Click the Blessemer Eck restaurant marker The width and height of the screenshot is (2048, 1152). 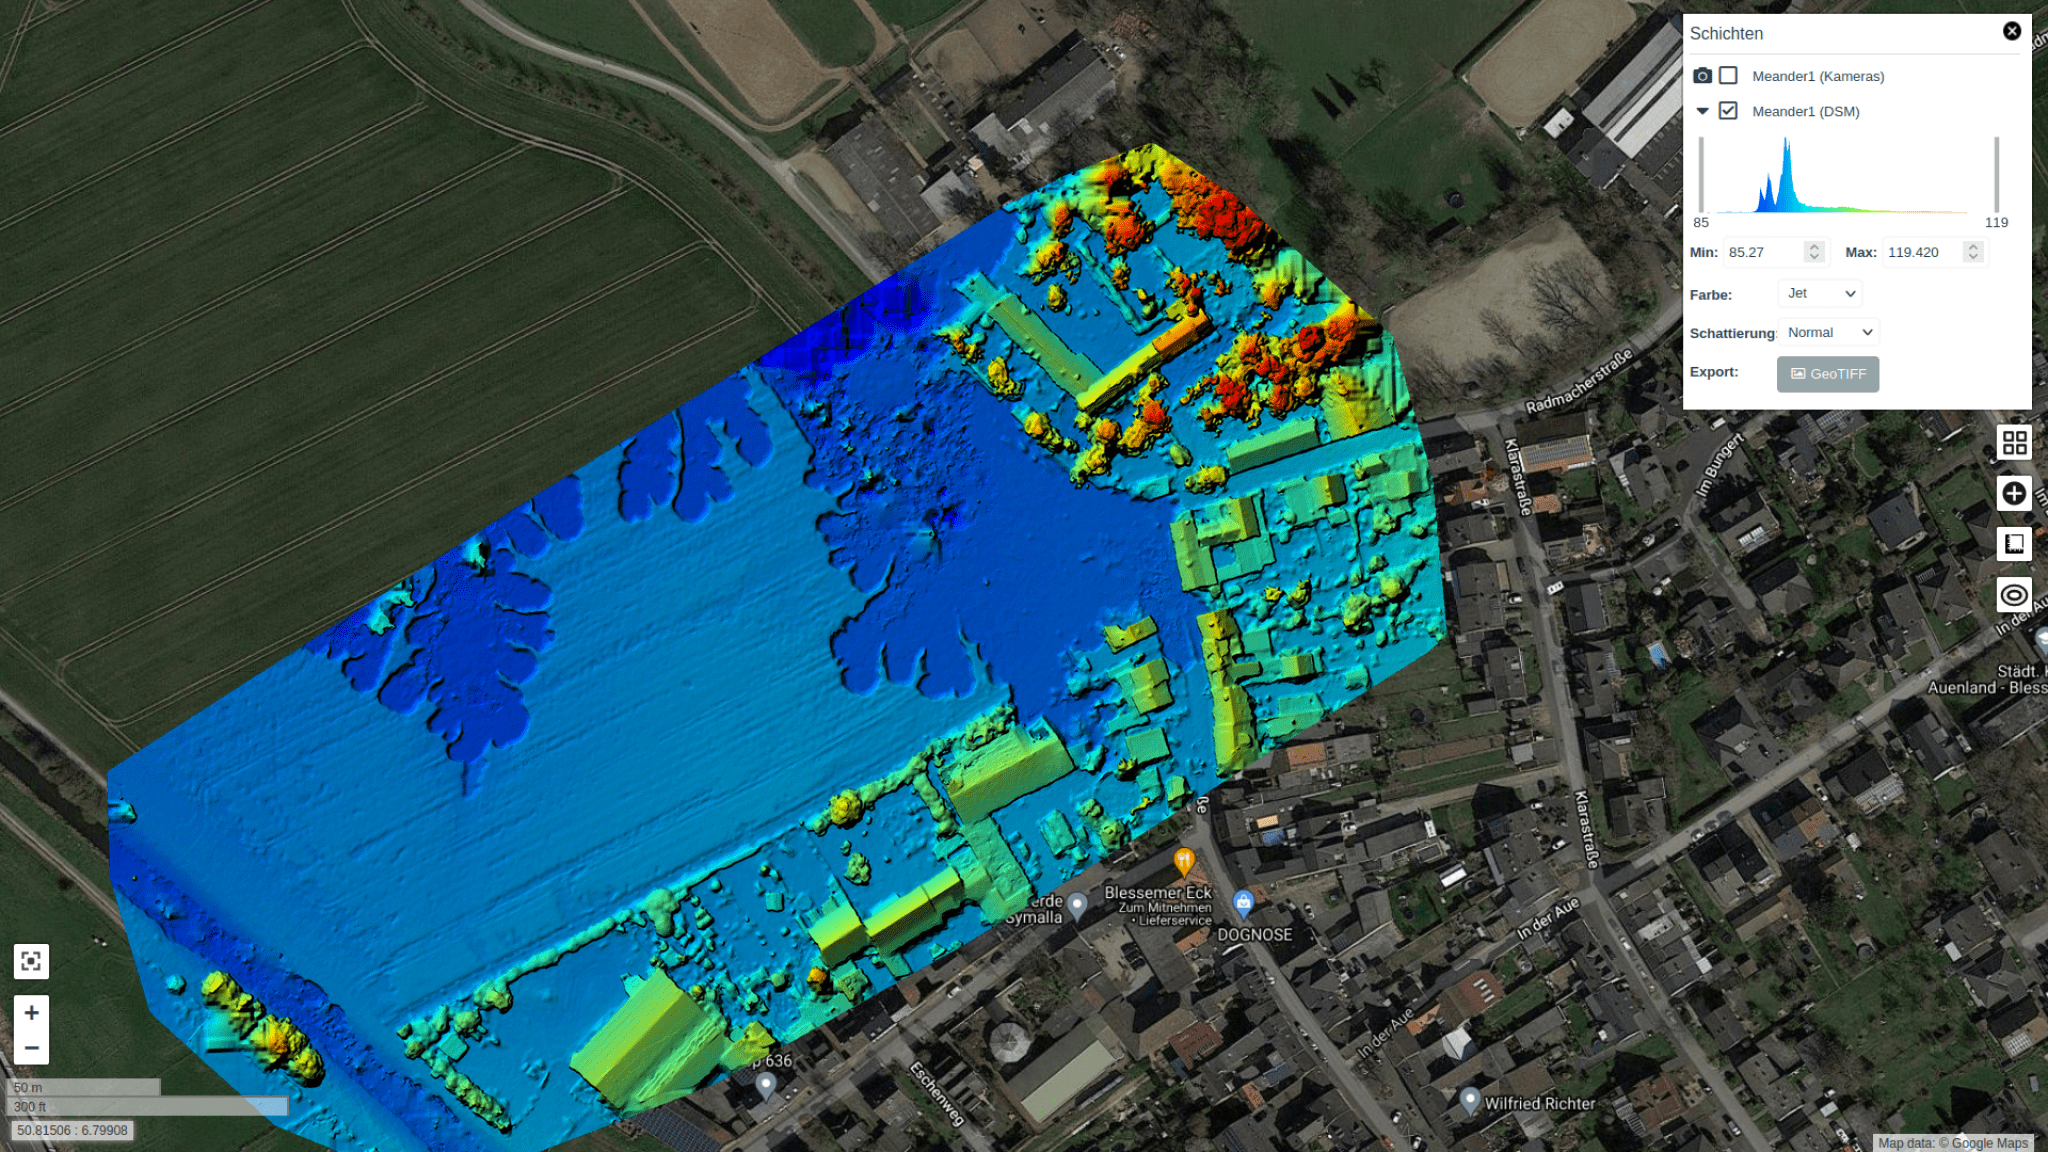(1184, 859)
